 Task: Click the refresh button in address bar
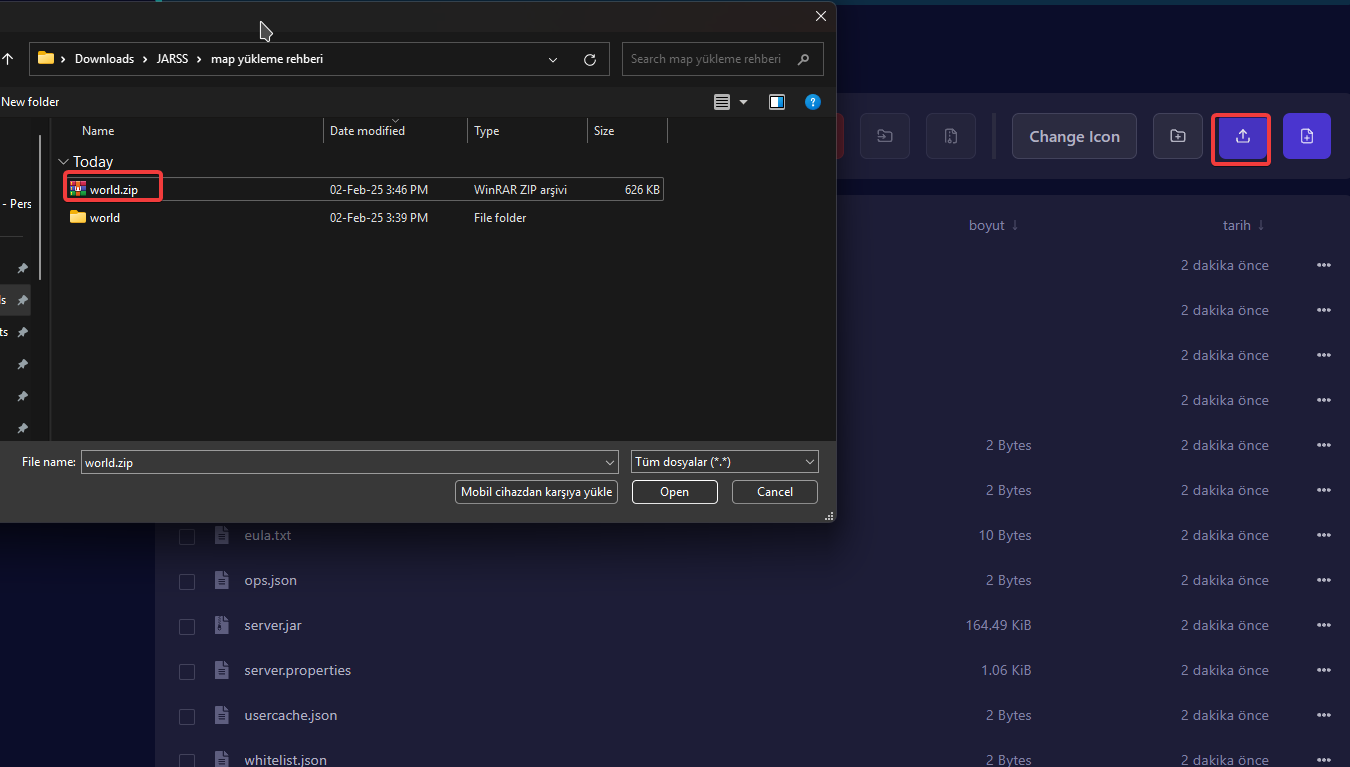590,59
